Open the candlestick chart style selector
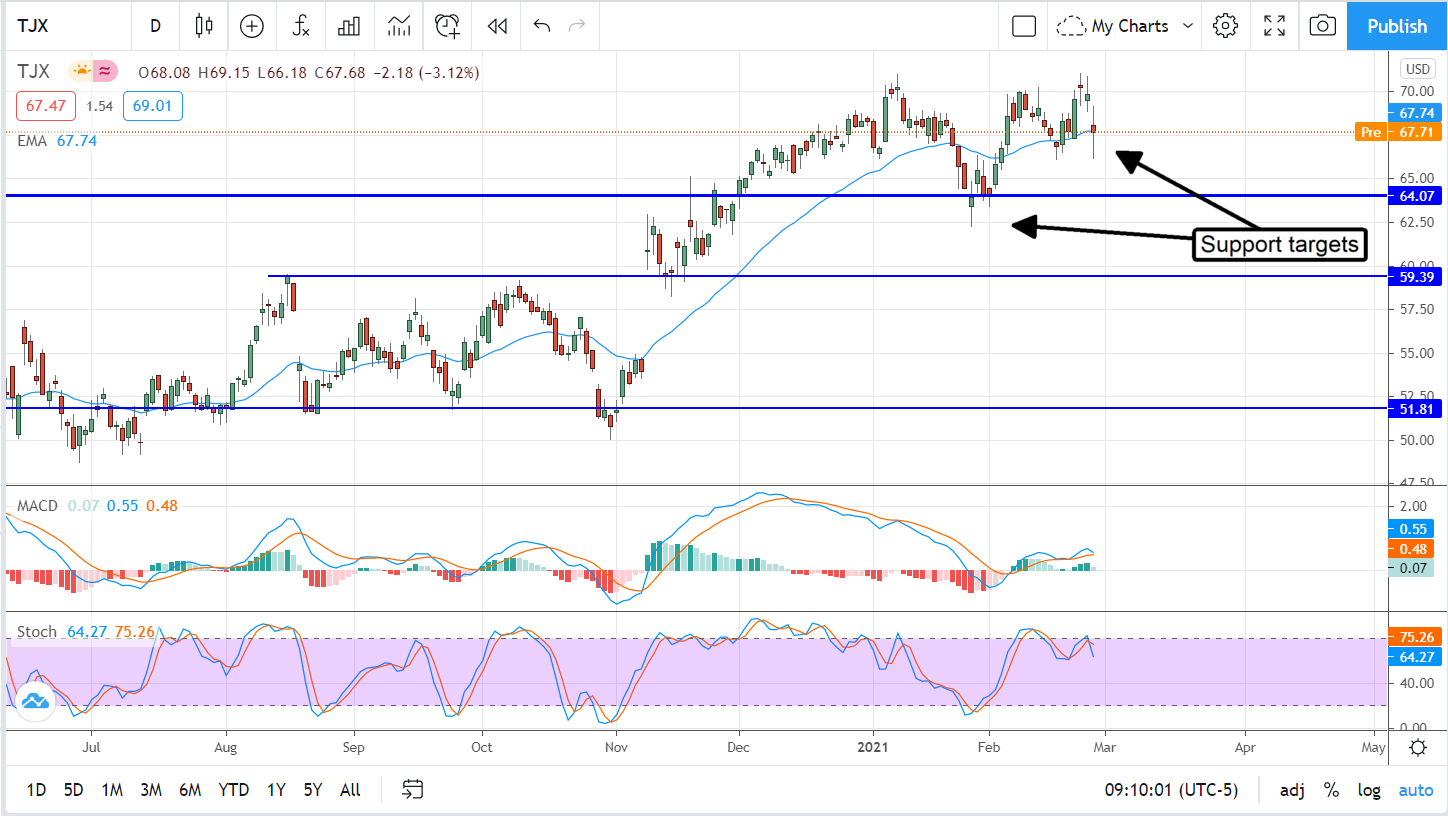Viewport: 1448px width, 816px height. [x=204, y=26]
